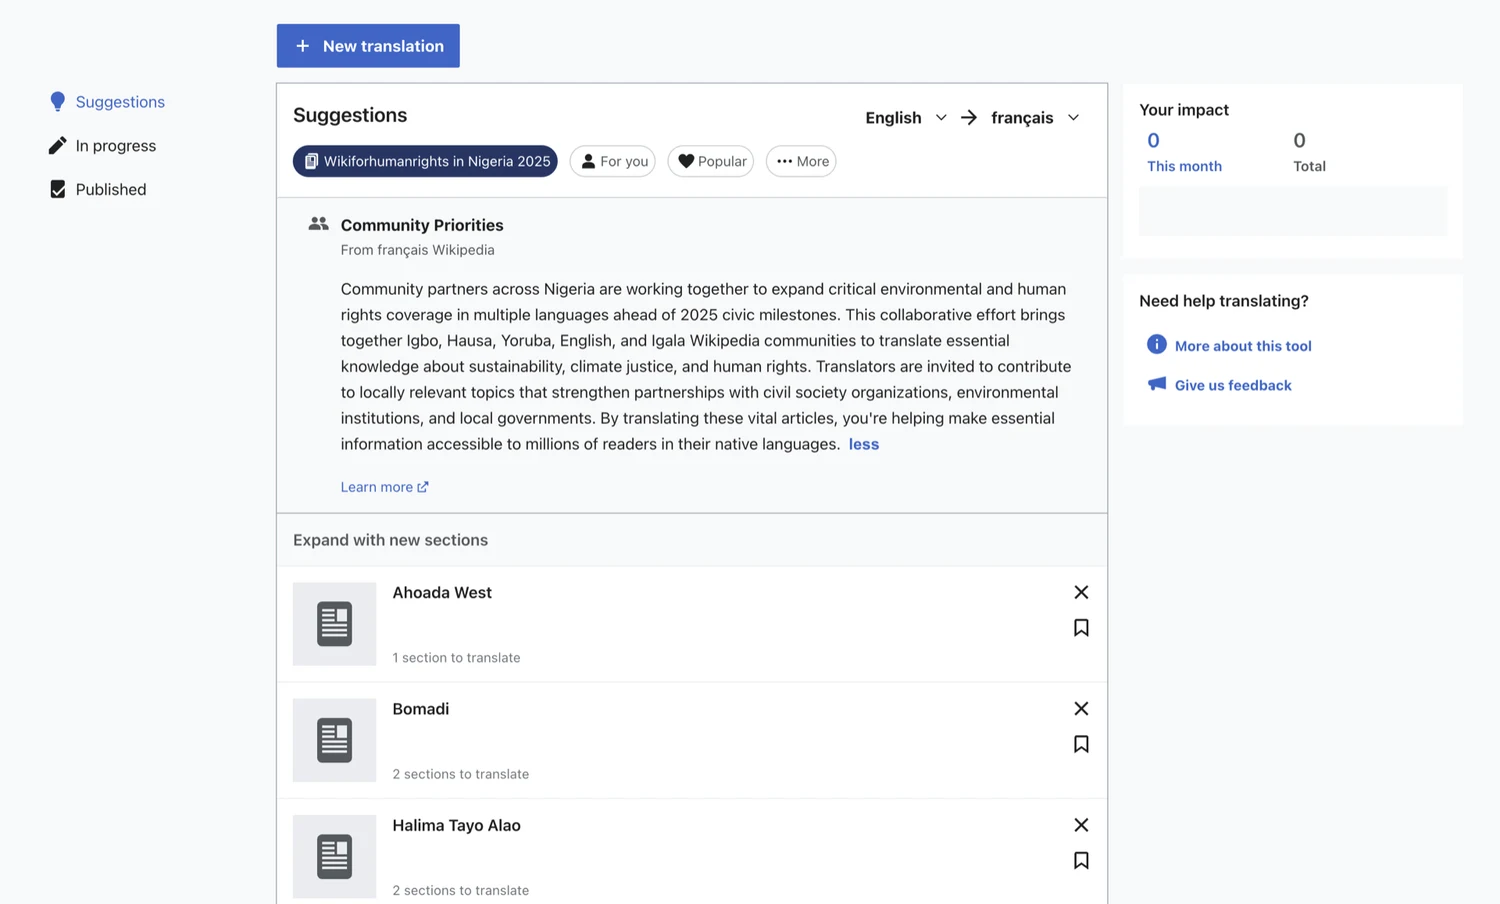
Task: Click the megaphone feedback icon
Action: [1156, 384]
